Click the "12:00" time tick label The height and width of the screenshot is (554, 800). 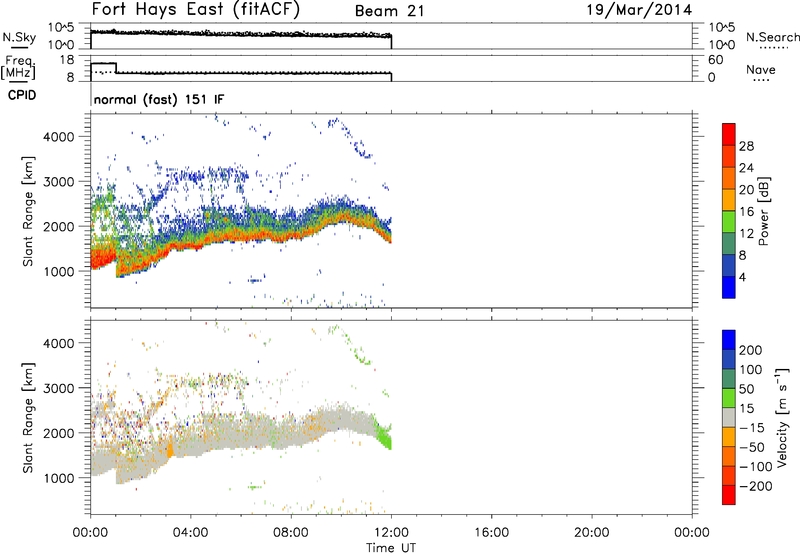click(x=391, y=533)
